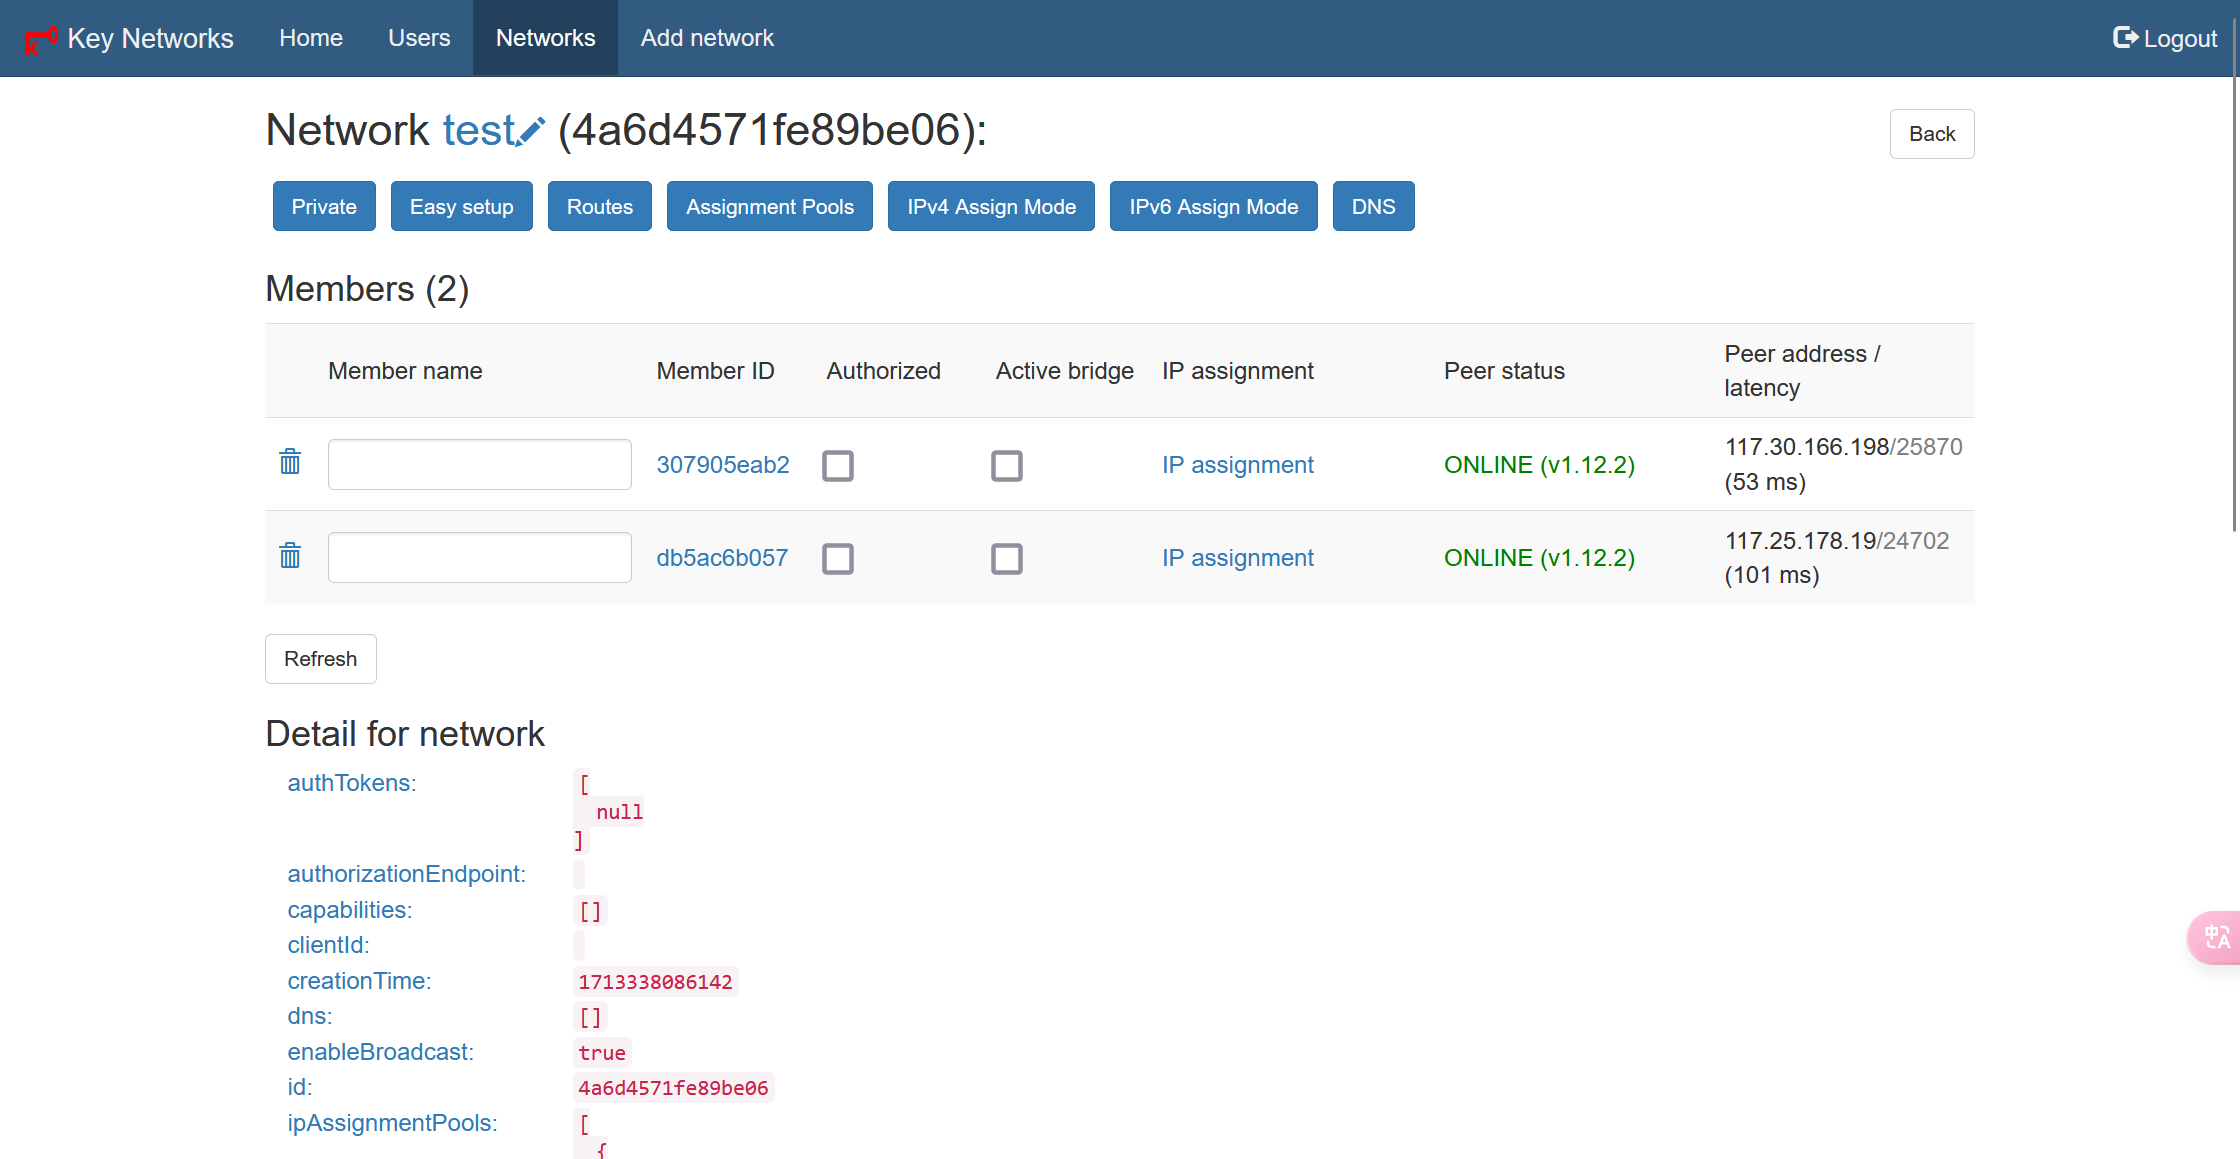Open the pink translate floating widget
Viewport: 2240px width, 1159px height.
coord(2216,937)
